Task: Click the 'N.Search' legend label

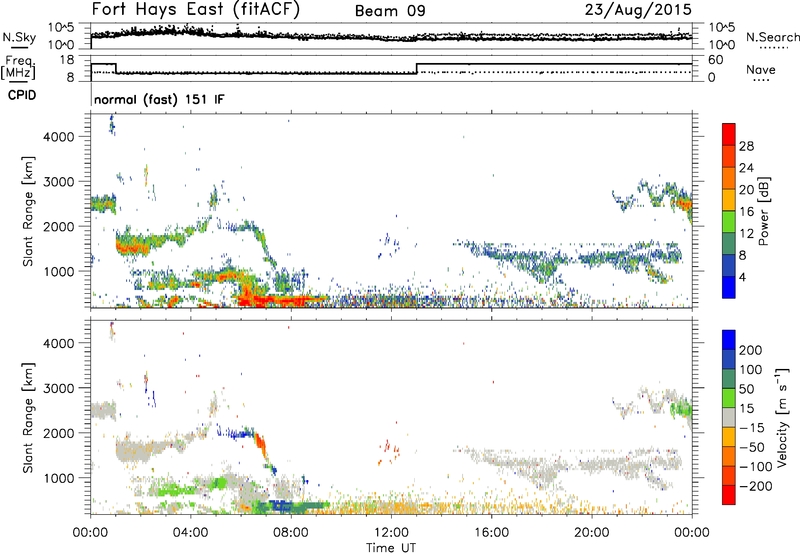Action: coord(772,37)
